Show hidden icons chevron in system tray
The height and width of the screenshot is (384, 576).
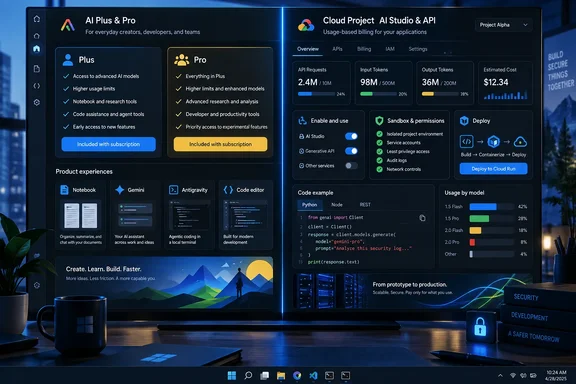click(500, 376)
